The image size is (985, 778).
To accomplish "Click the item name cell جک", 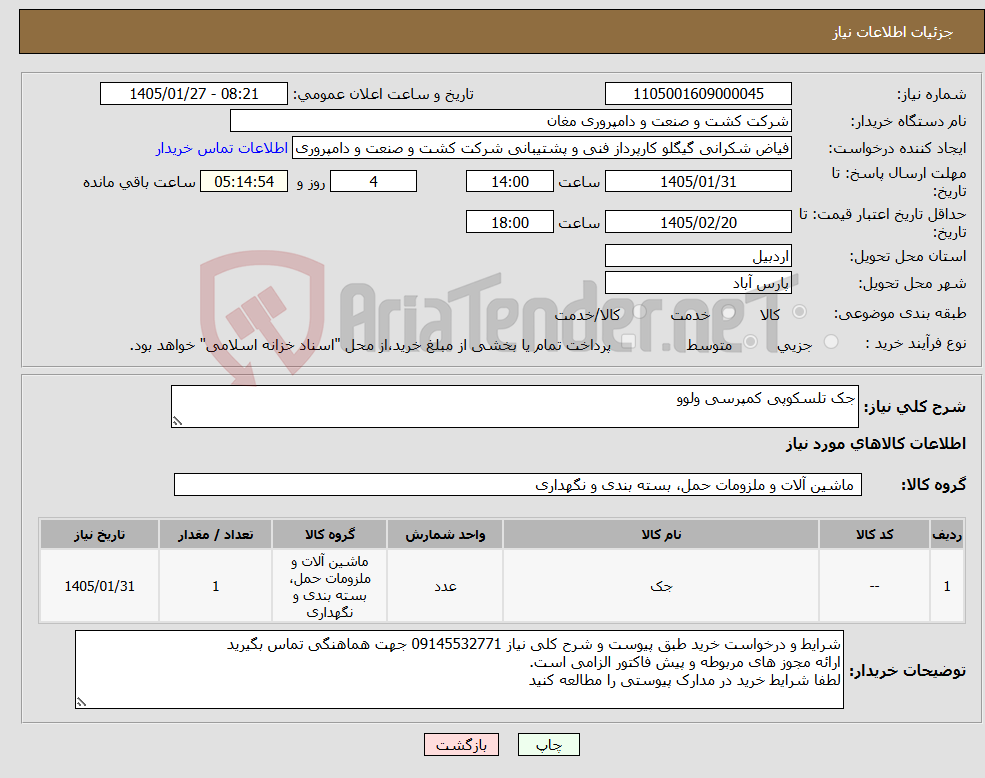I will coord(661,586).
